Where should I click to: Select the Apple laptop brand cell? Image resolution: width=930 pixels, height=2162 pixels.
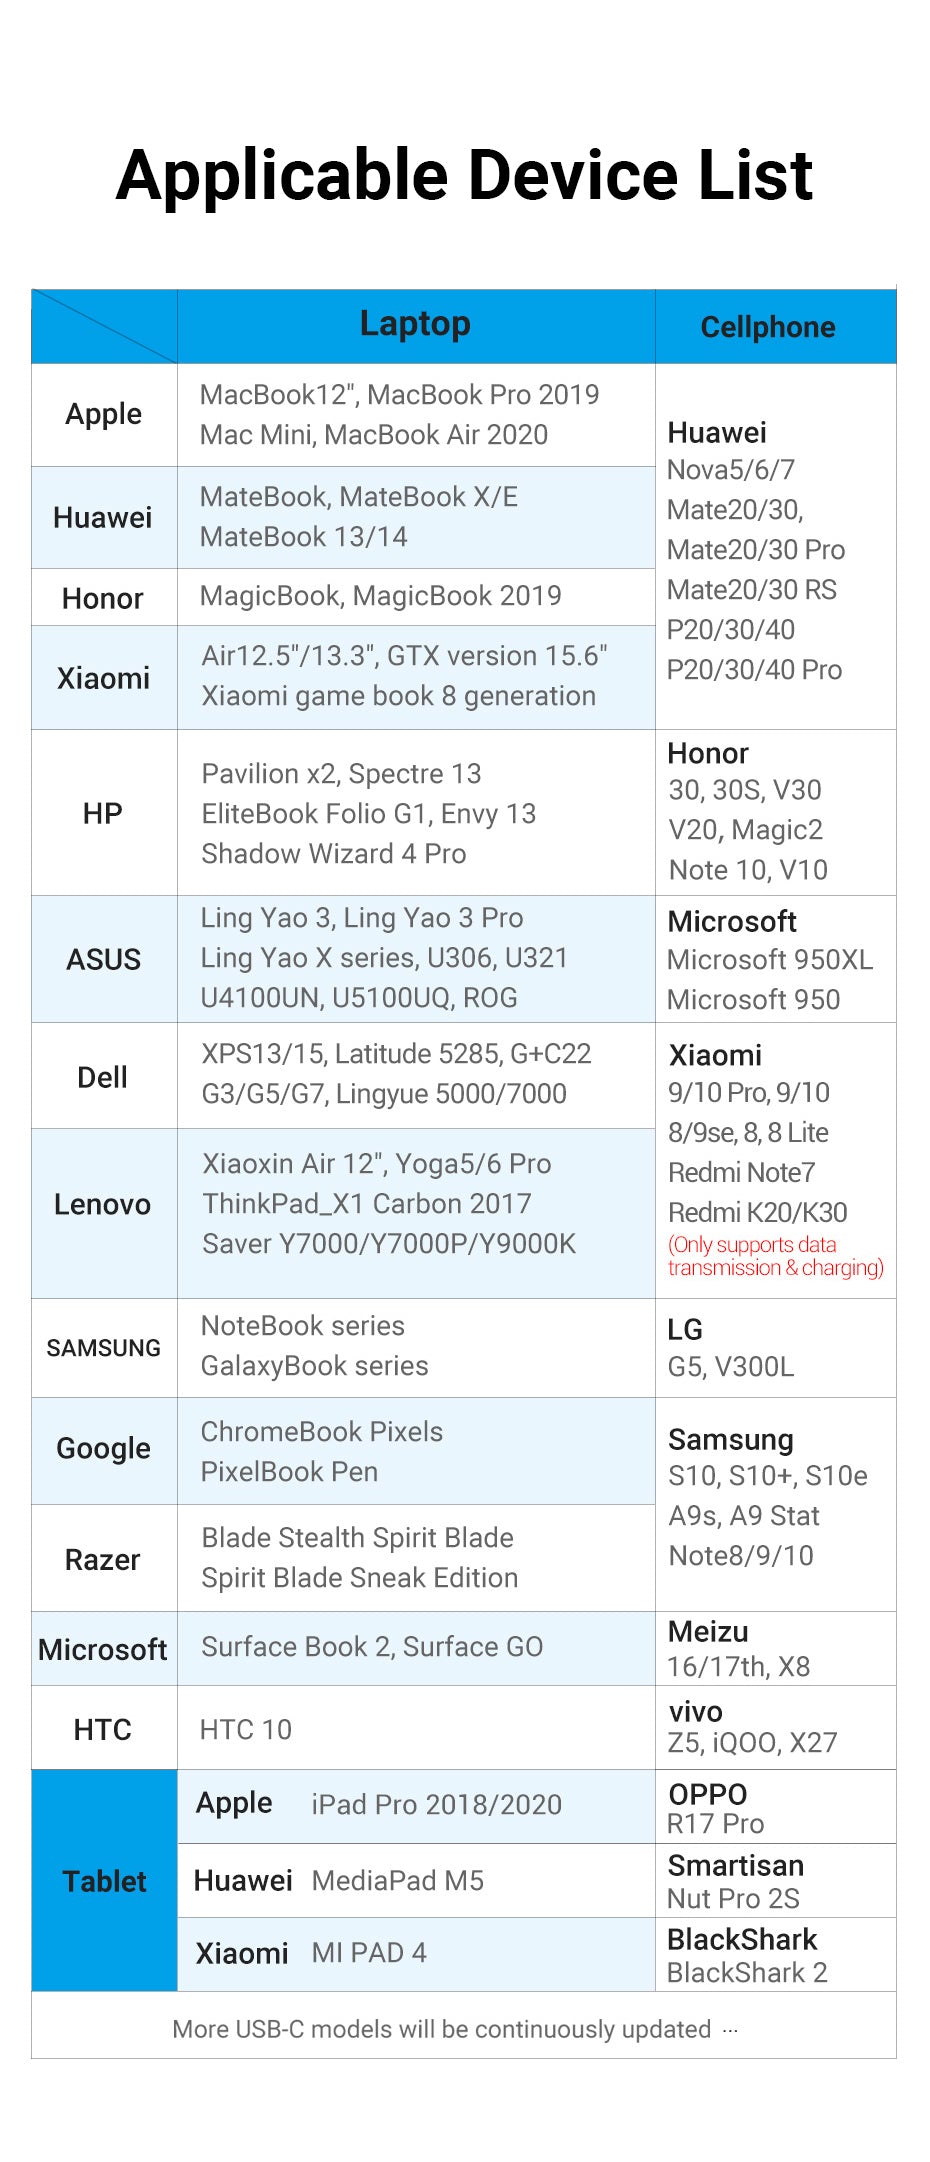point(104,414)
